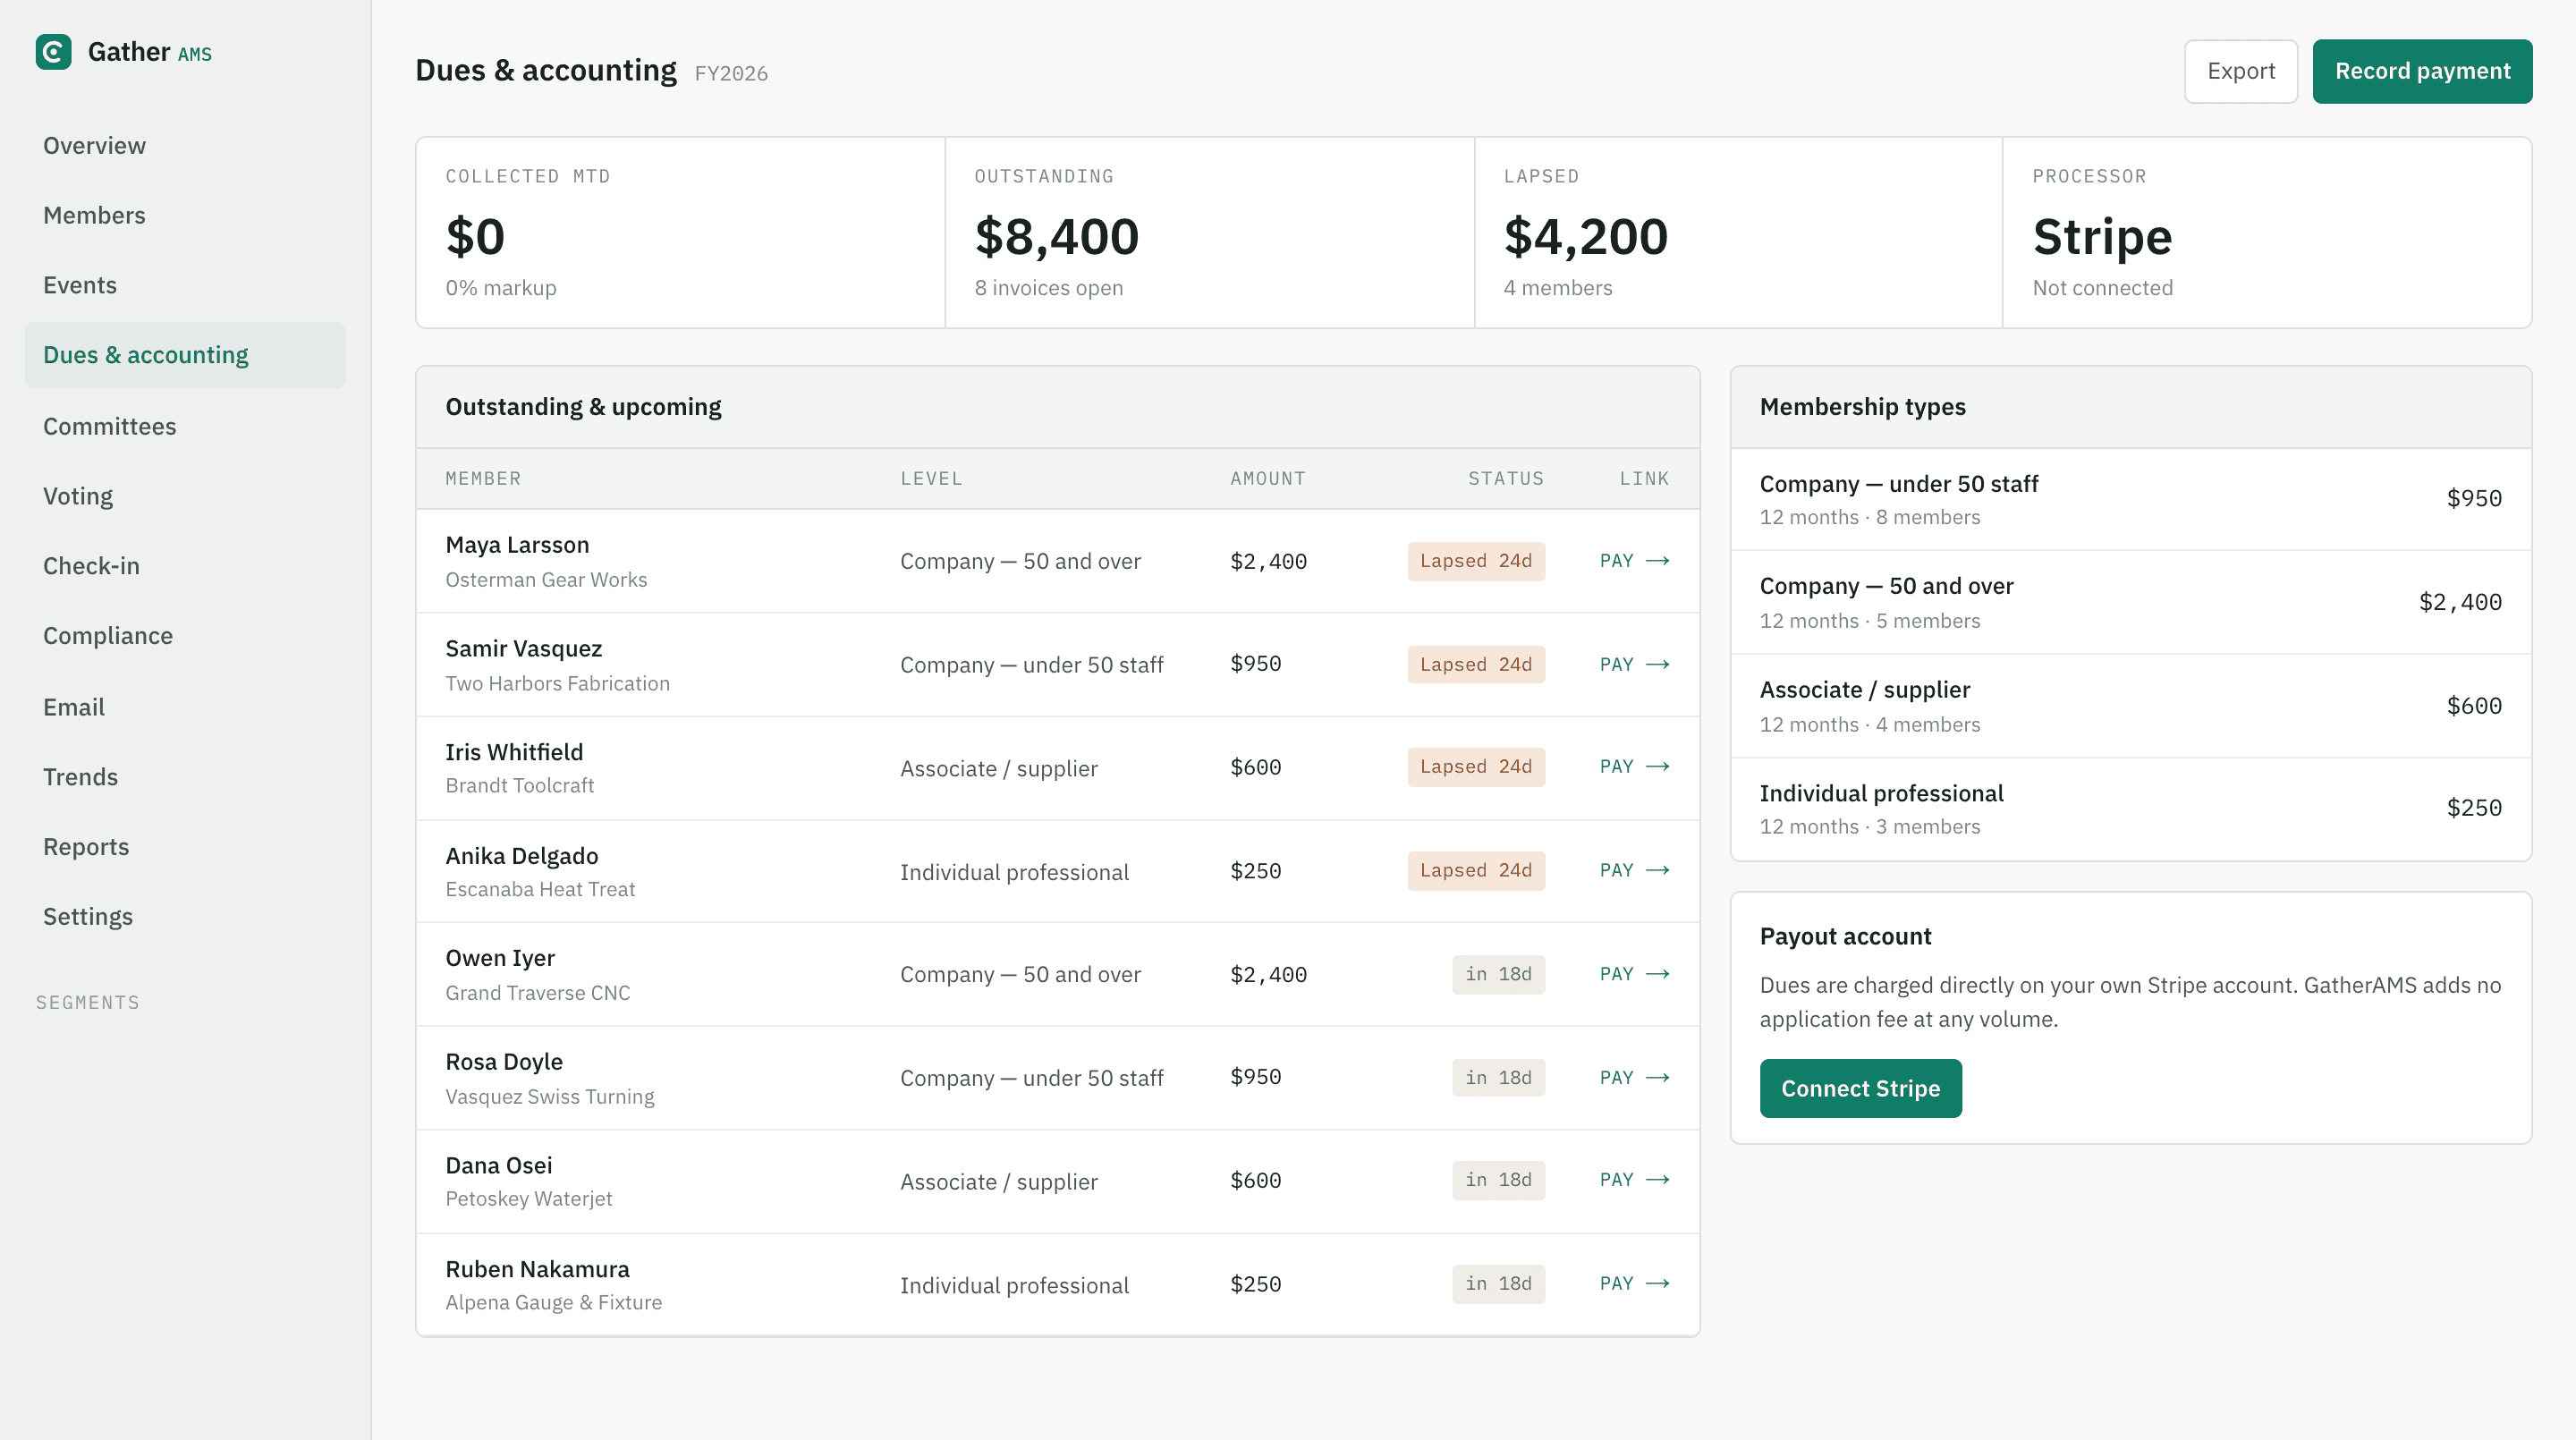2576x1440 pixels.
Task: Click the Export button
Action: (x=2240, y=71)
